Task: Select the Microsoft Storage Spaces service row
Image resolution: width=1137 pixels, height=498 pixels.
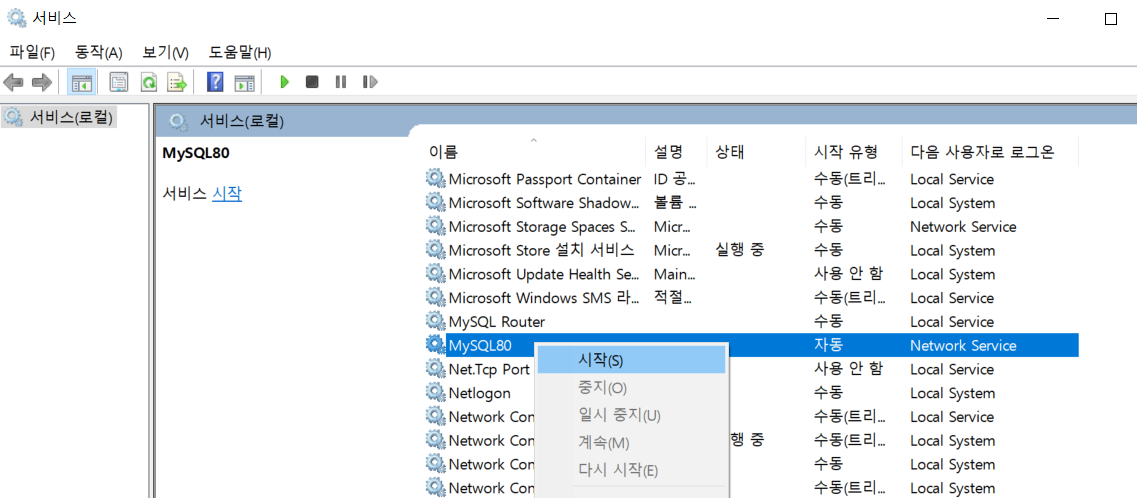Action: click(x=751, y=227)
